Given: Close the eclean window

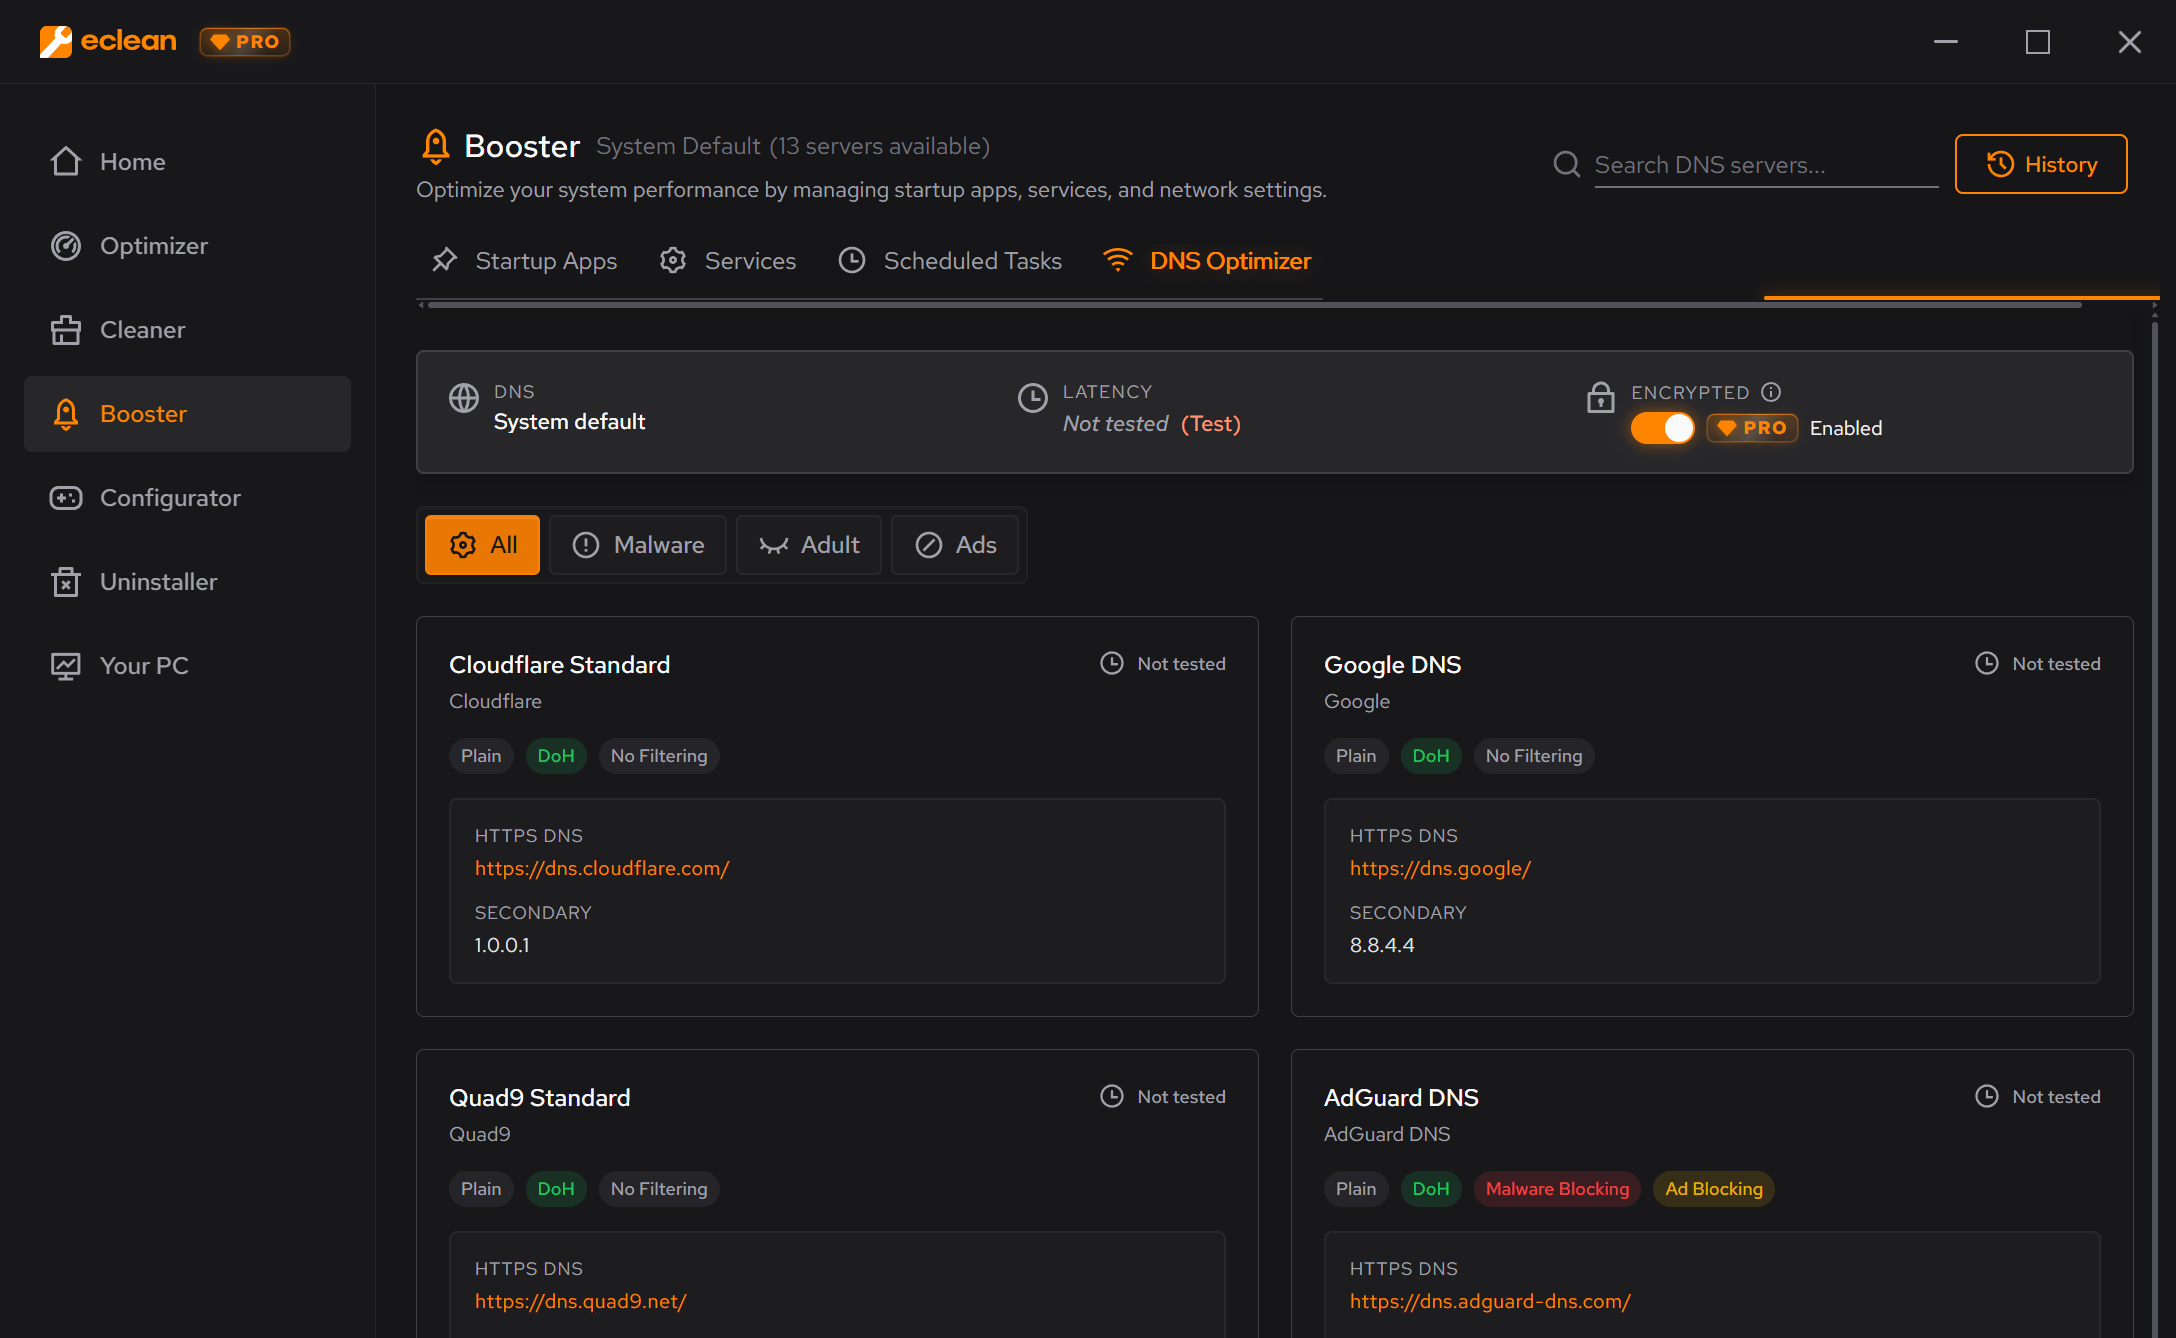Looking at the screenshot, I should click(x=2130, y=42).
